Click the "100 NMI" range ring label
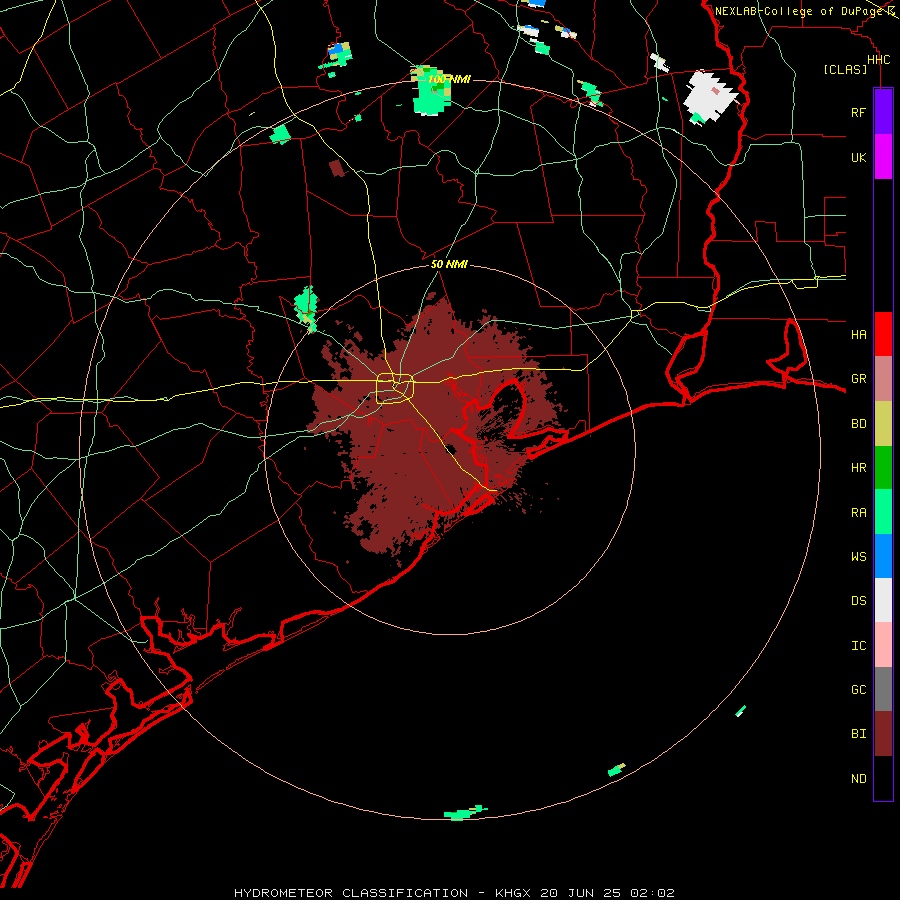This screenshot has height=900, width=900. click(x=449, y=79)
